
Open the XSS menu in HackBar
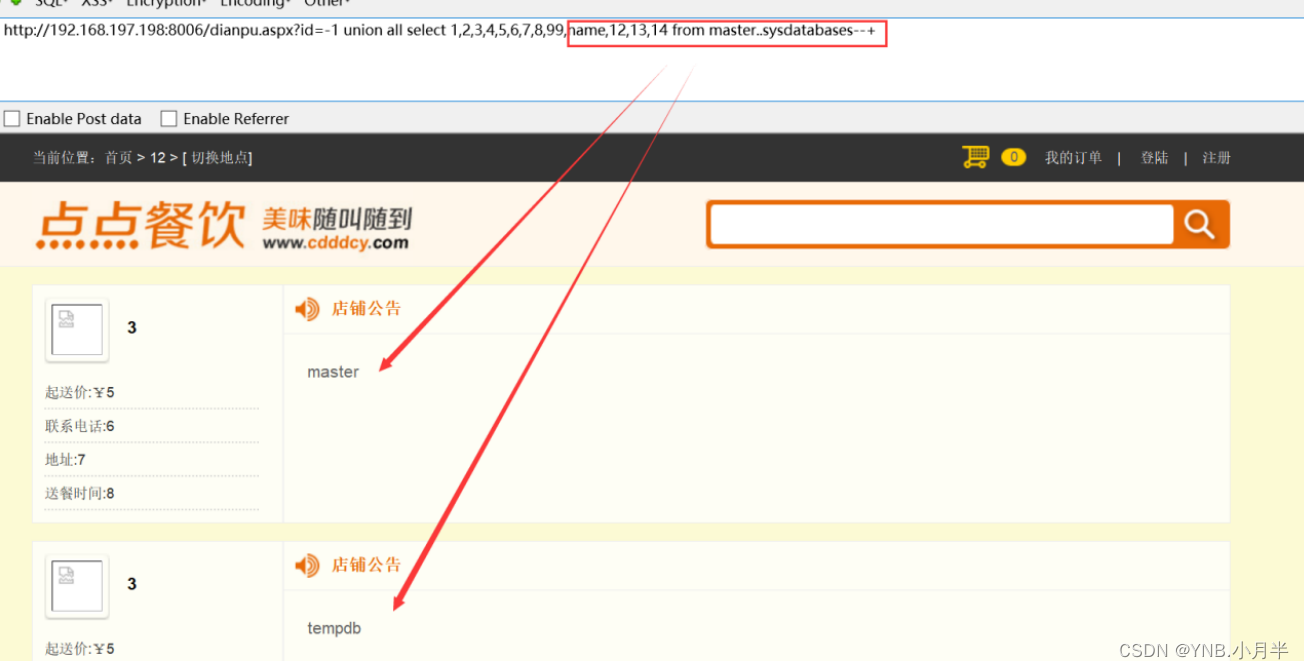pyautogui.click(x=98, y=3)
